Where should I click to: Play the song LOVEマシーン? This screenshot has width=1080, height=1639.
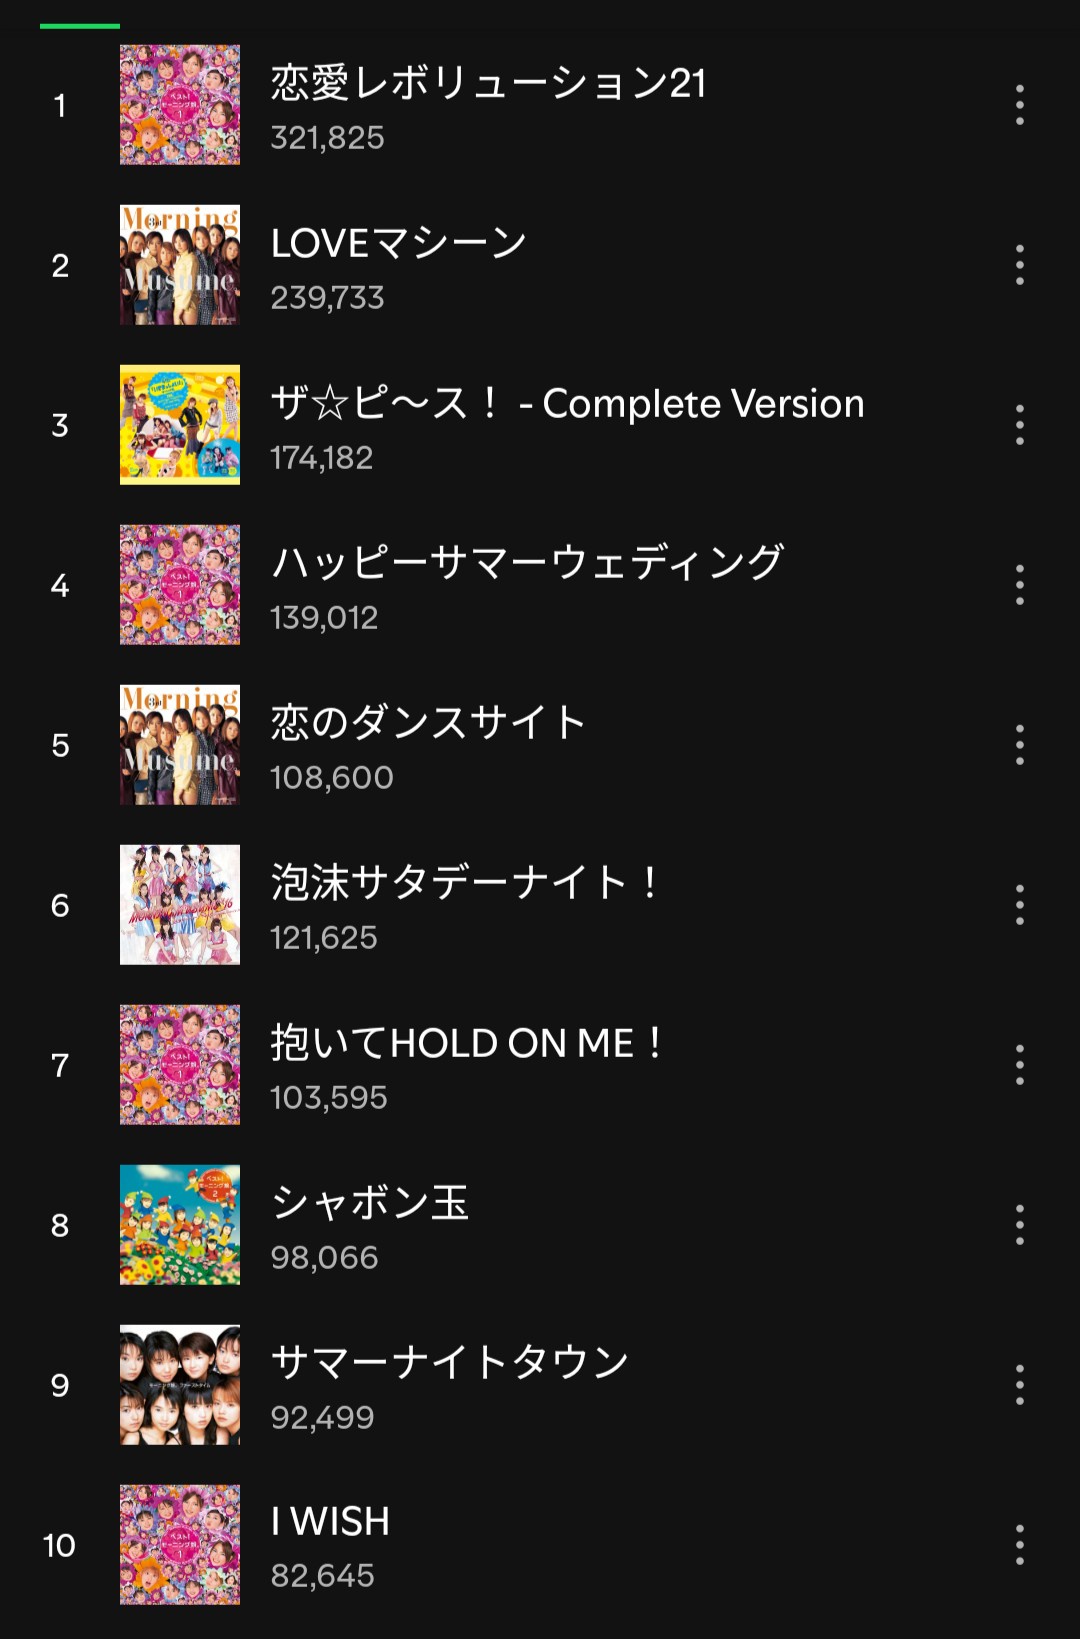tap(398, 244)
